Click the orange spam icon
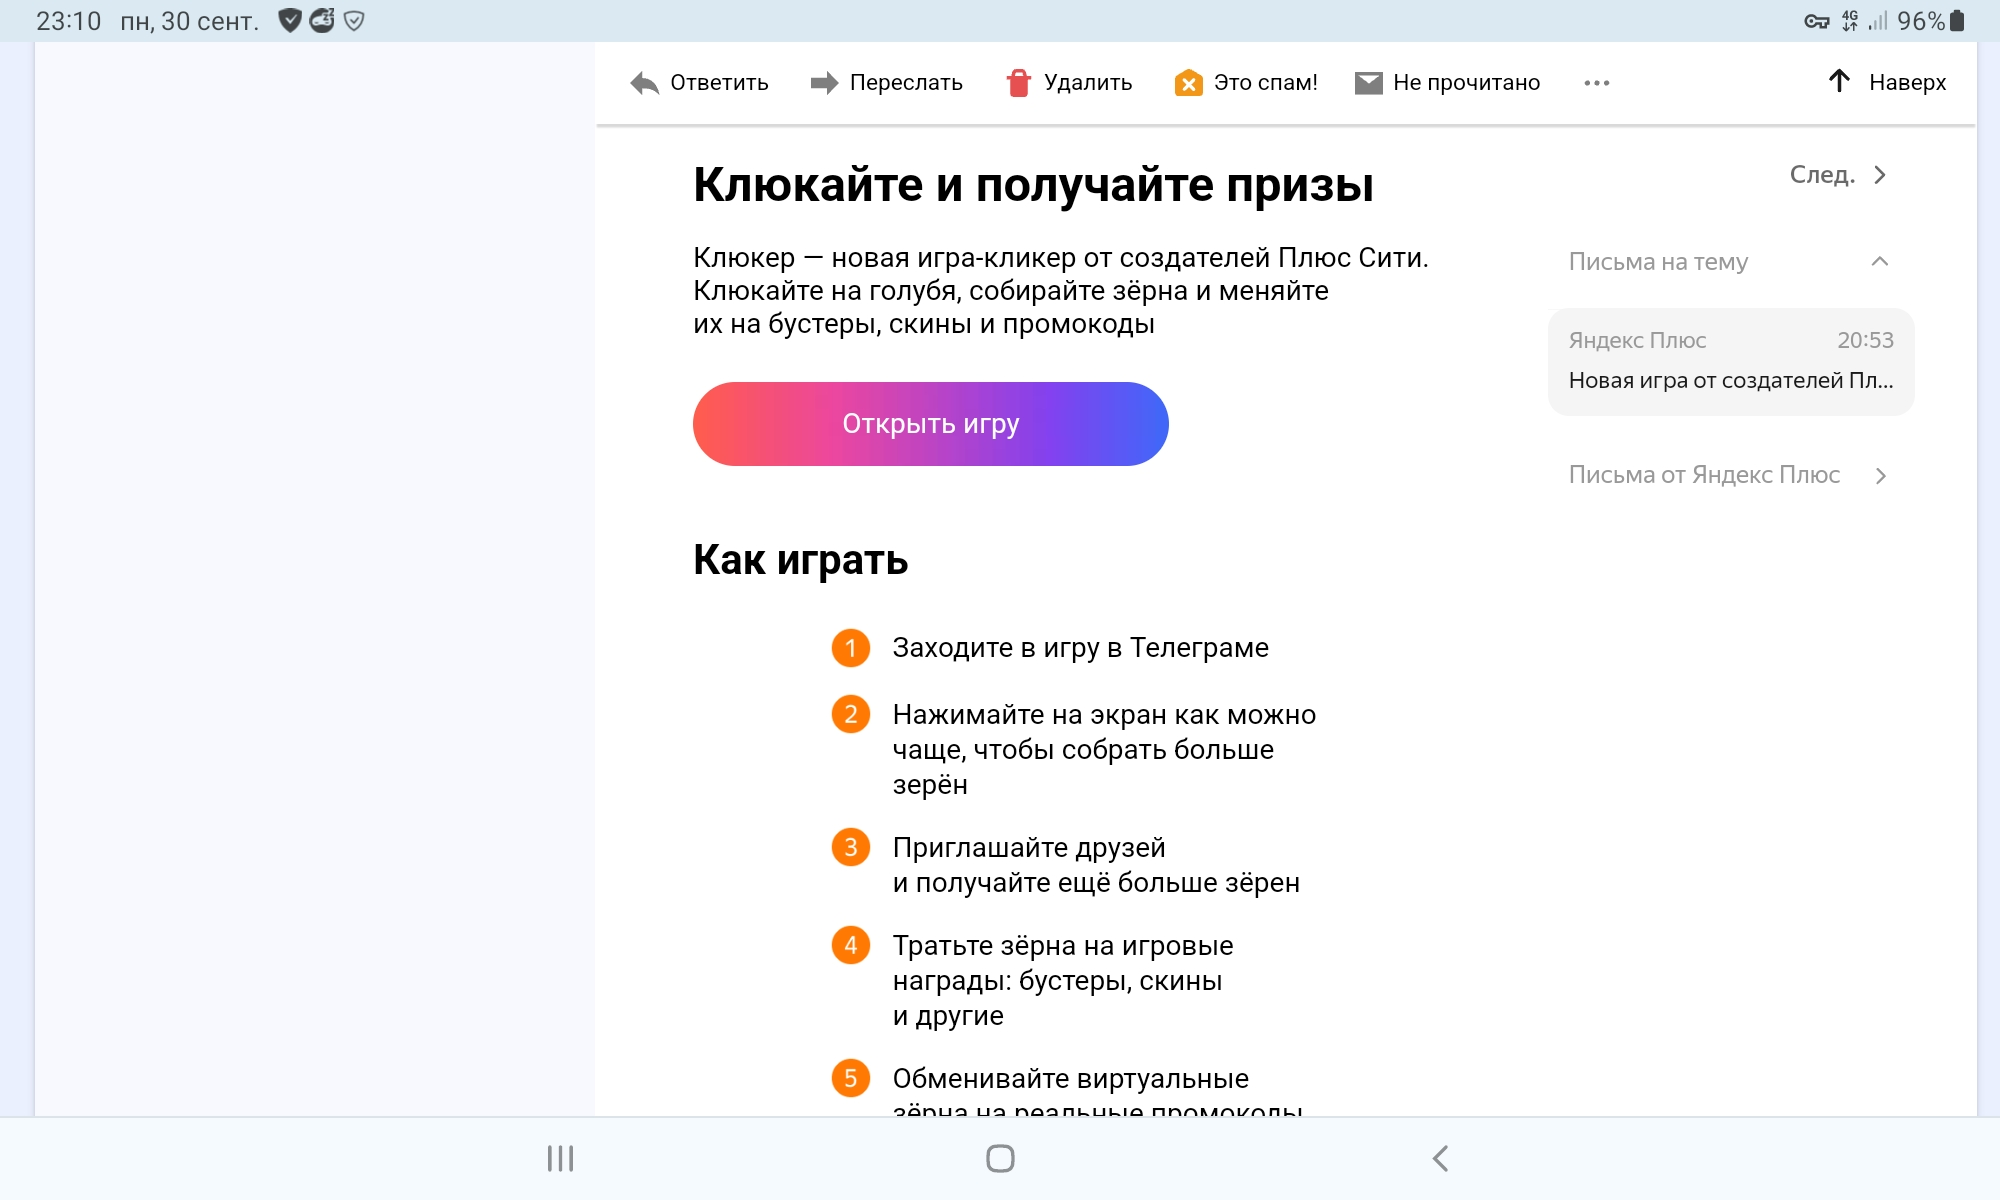Viewport: 2000px width, 1200px height. pos(1188,83)
